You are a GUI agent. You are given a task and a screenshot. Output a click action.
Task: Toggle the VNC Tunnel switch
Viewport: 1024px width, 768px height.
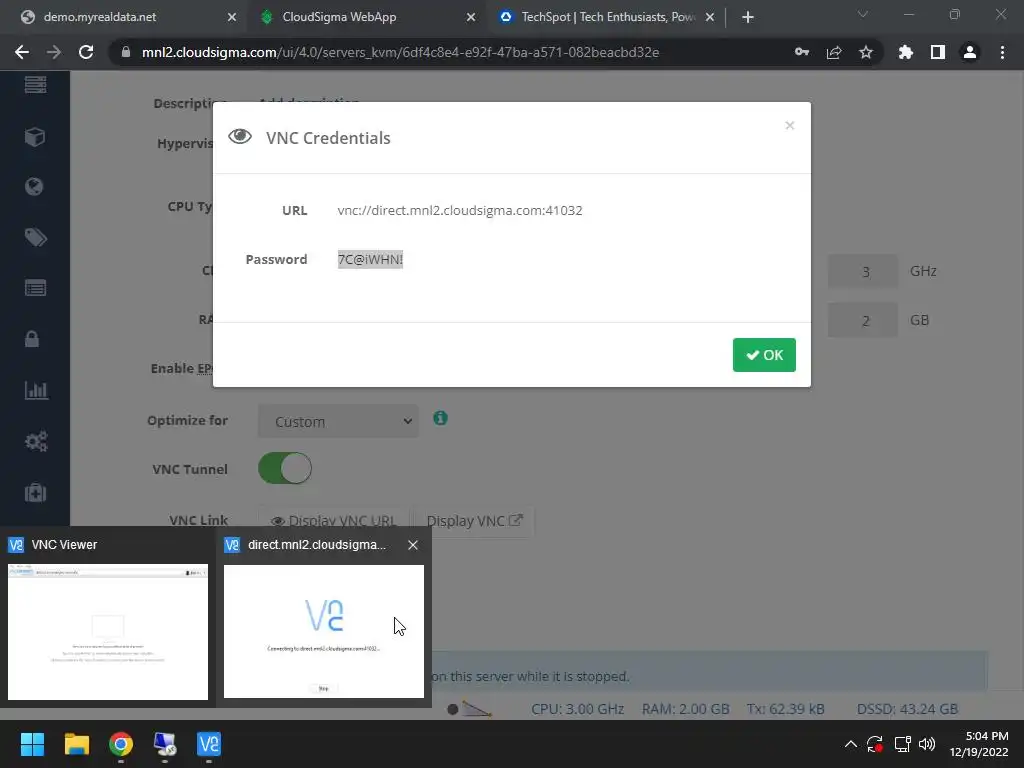point(285,468)
